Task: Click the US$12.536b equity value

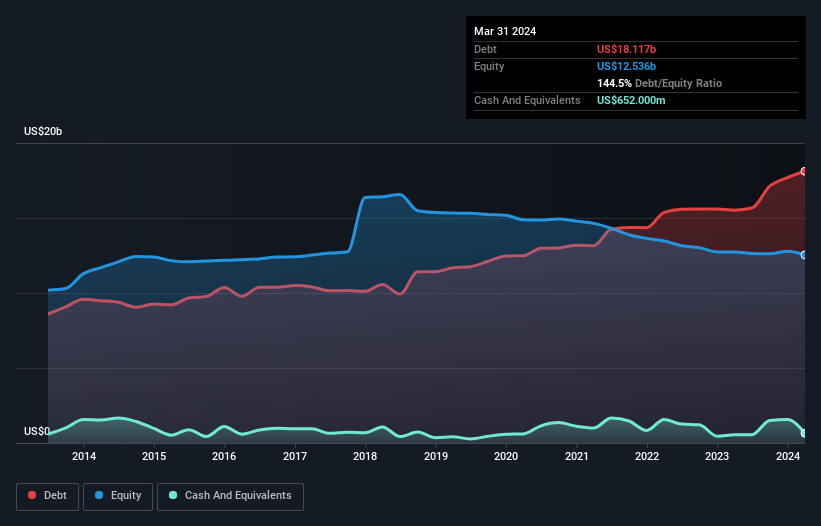Action: (x=626, y=66)
